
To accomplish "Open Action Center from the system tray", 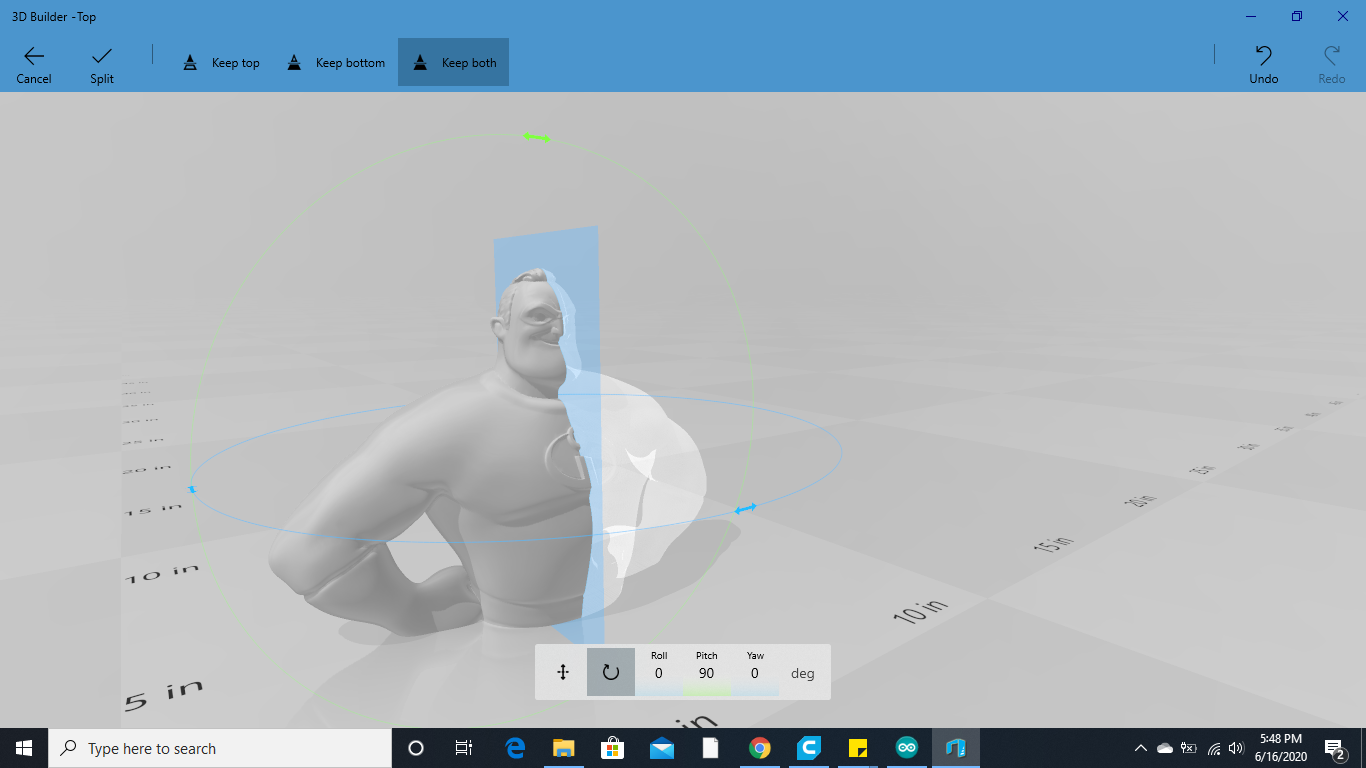I will point(1331,747).
